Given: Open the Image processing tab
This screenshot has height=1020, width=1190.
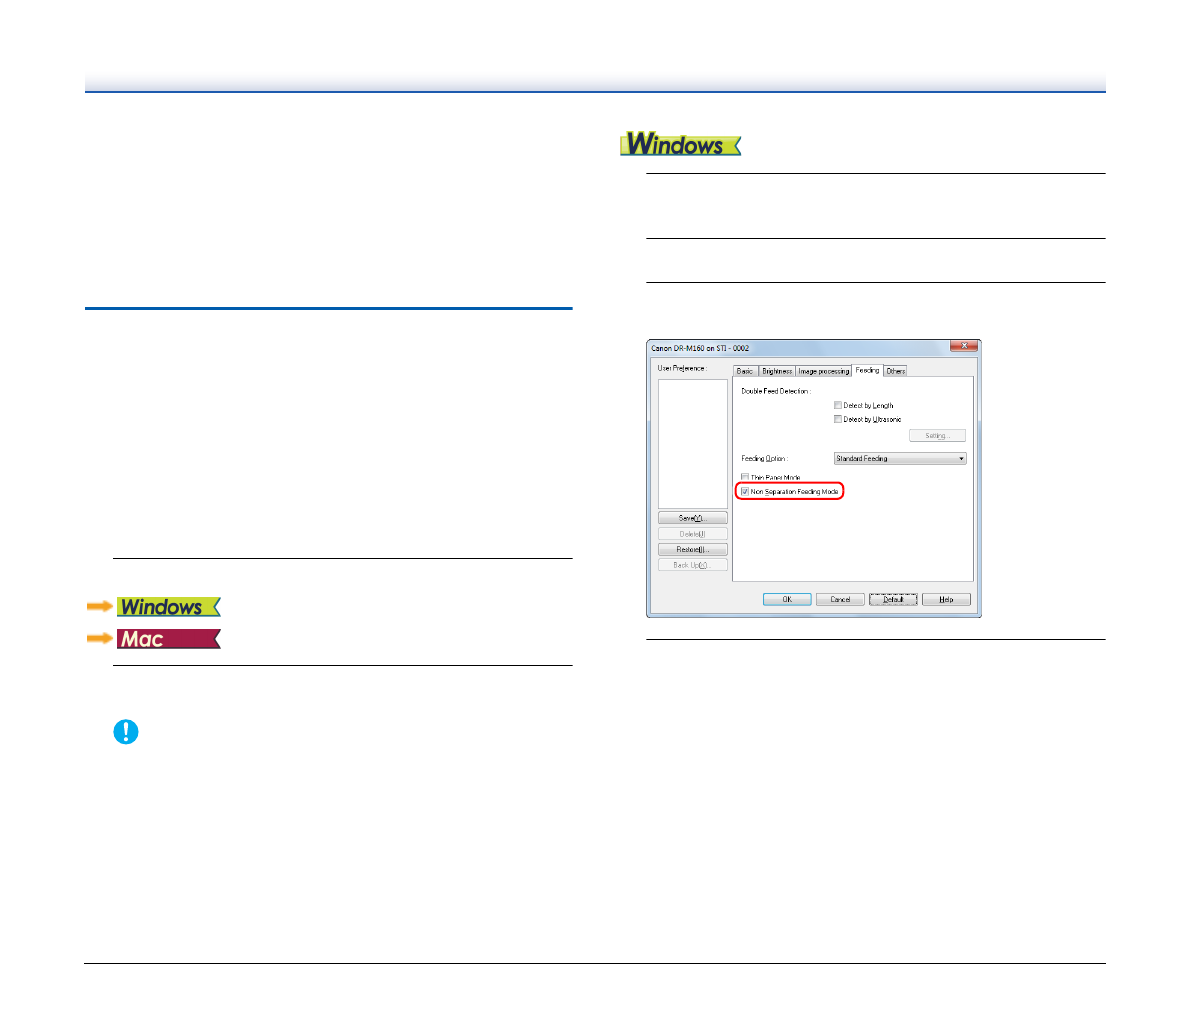Looking at the screenshot, I should 824,371.
